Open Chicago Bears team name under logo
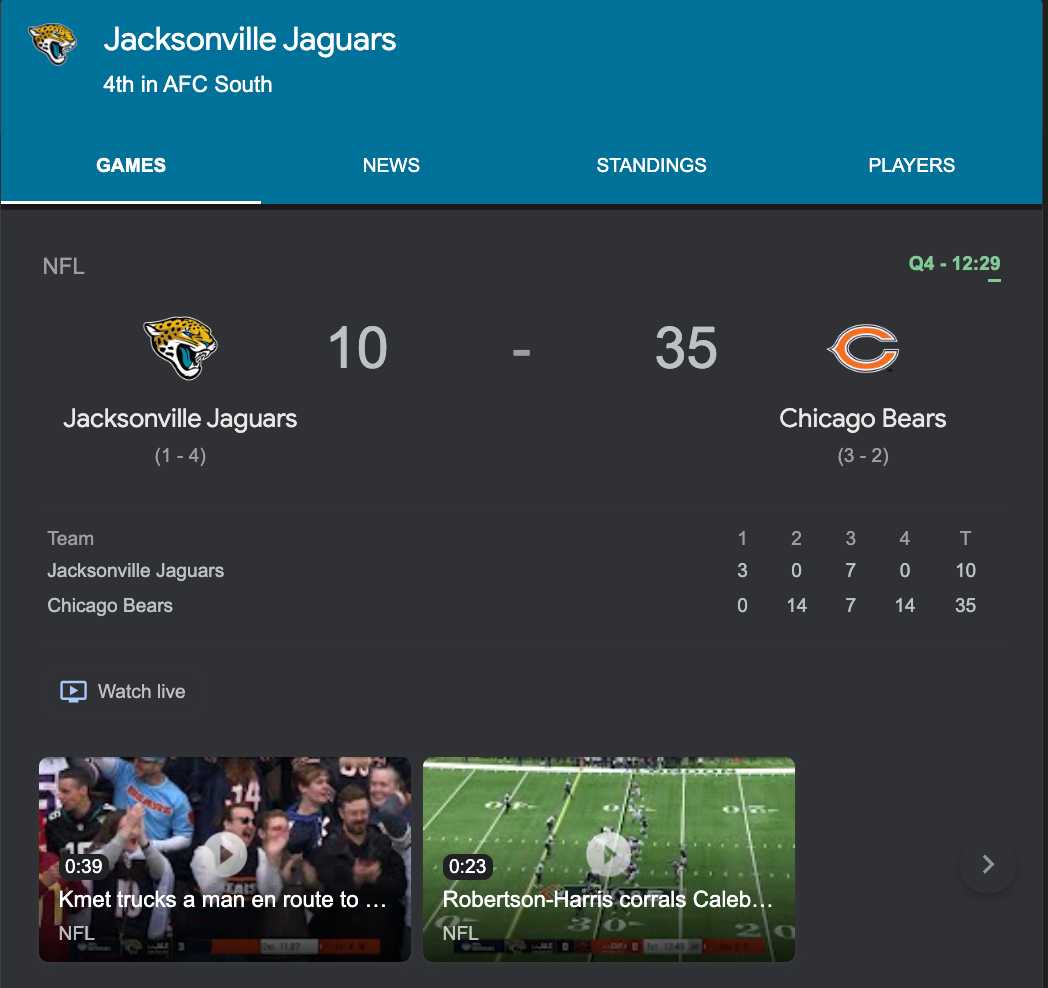Viewport: 1048px width, 988px height. [x=863, y=418]
